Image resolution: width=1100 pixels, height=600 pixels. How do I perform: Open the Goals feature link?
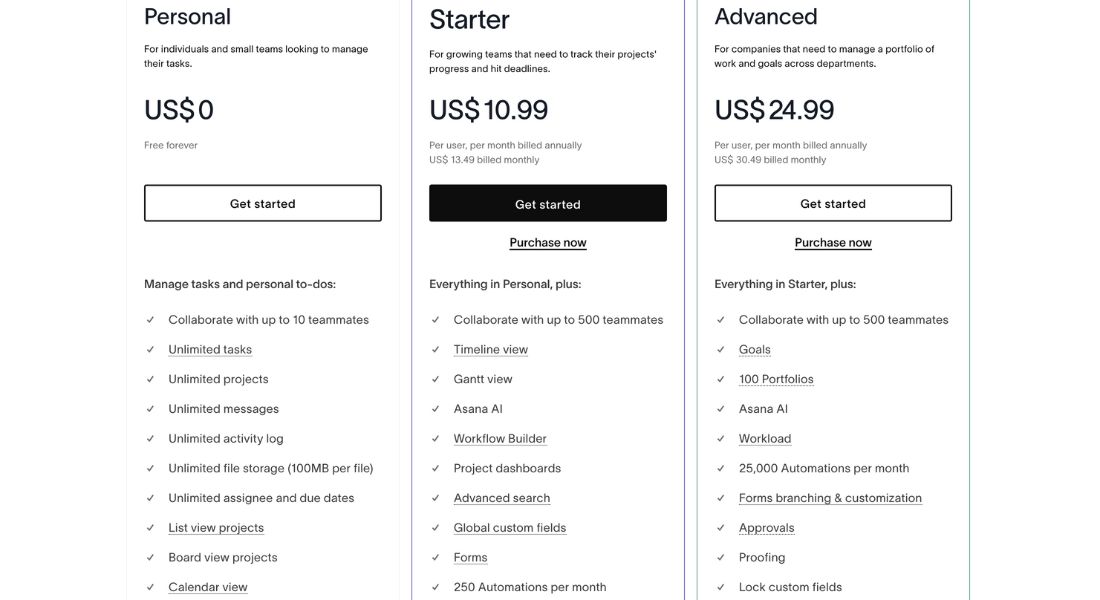click(x=754, y=349)
